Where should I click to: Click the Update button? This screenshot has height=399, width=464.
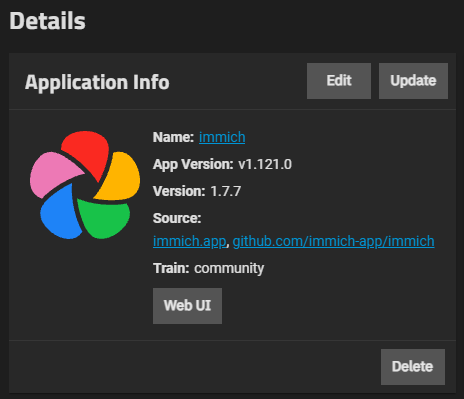pos(413,81)
